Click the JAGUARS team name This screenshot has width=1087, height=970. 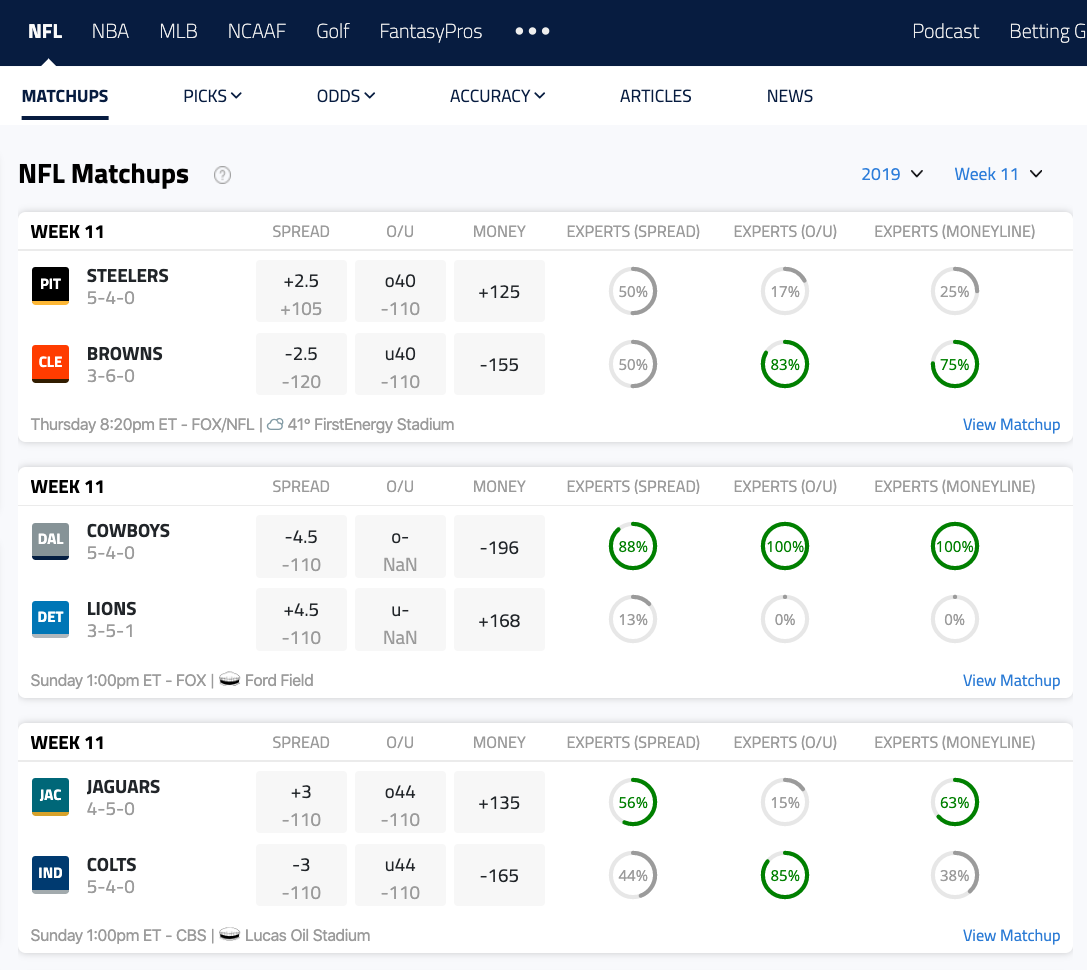tap(123, 786)
